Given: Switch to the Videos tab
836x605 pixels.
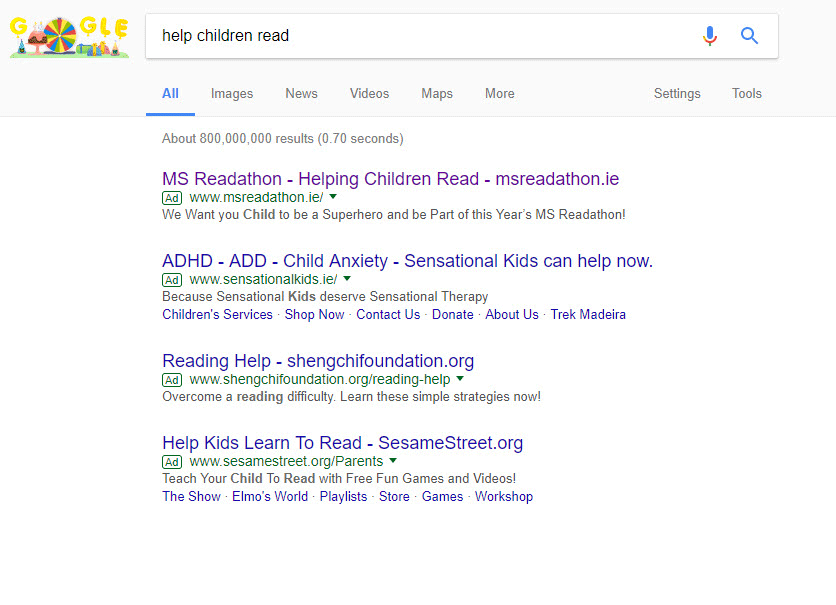Looking at the screenshot, I should 369,94.
